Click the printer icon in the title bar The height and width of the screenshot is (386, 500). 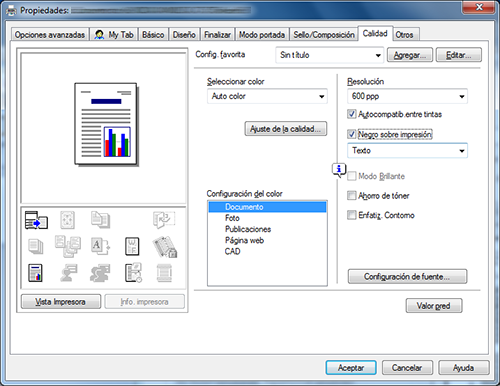coord(11,11)
